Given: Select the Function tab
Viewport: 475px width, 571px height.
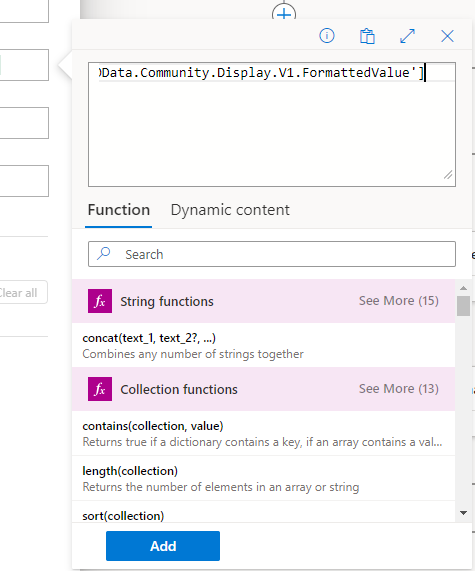Looking at the screenshot, I should pyautogui.click(x=119, y=210).
